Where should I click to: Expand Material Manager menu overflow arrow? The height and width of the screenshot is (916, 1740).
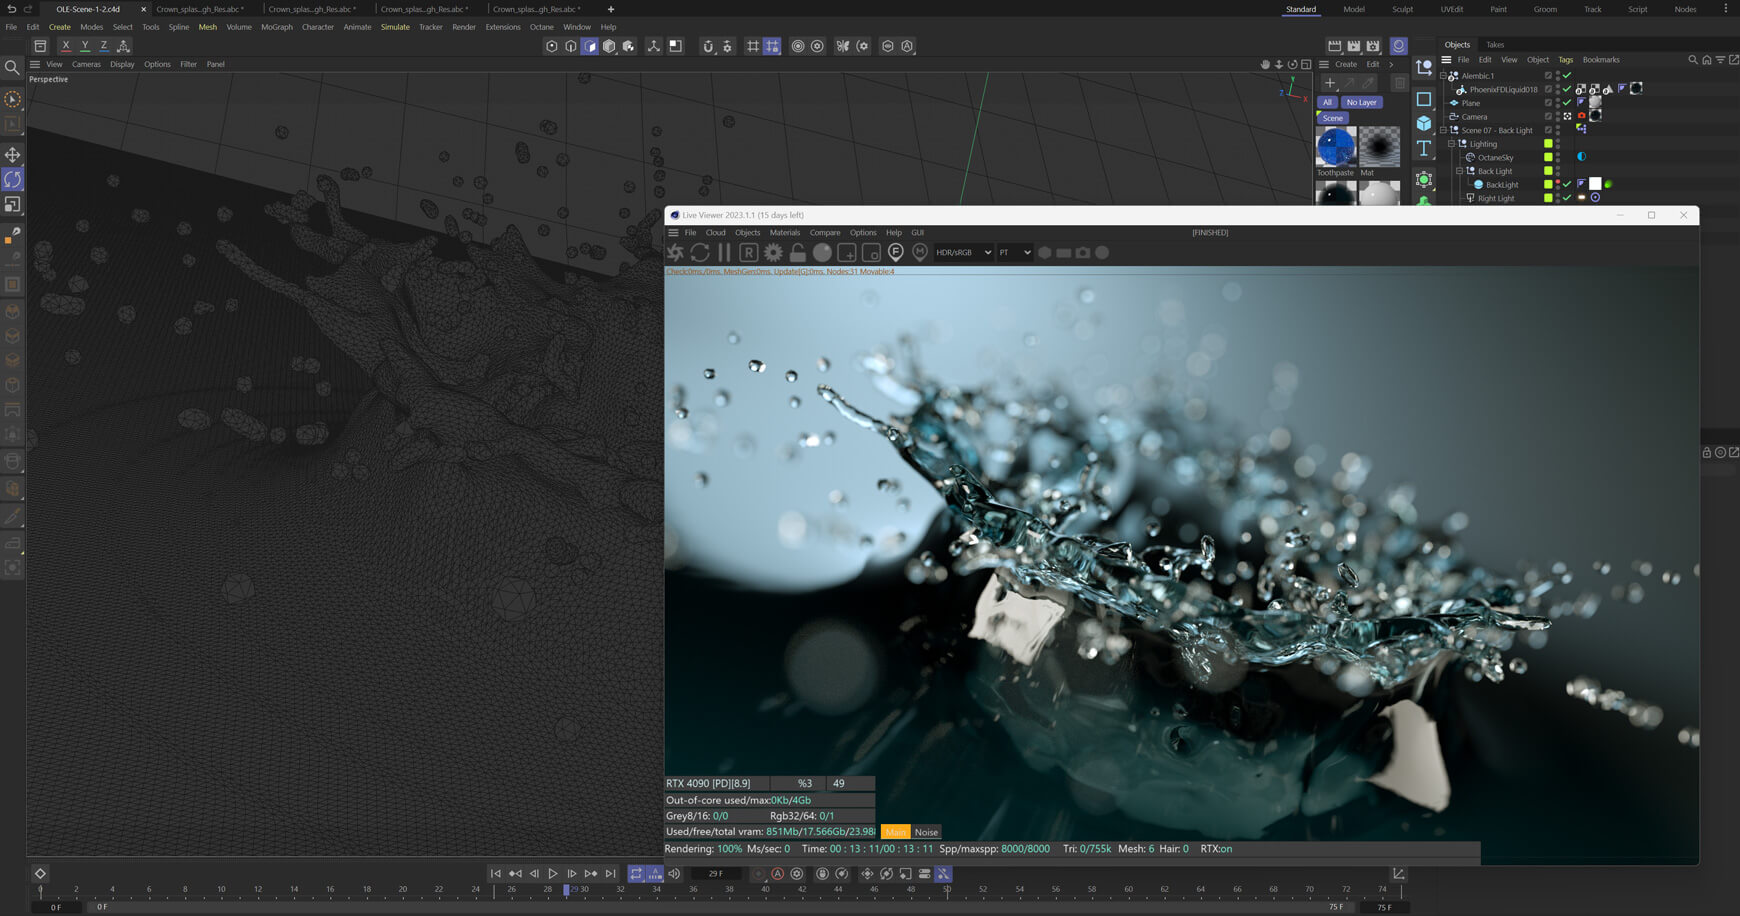tap(1391, 64)
